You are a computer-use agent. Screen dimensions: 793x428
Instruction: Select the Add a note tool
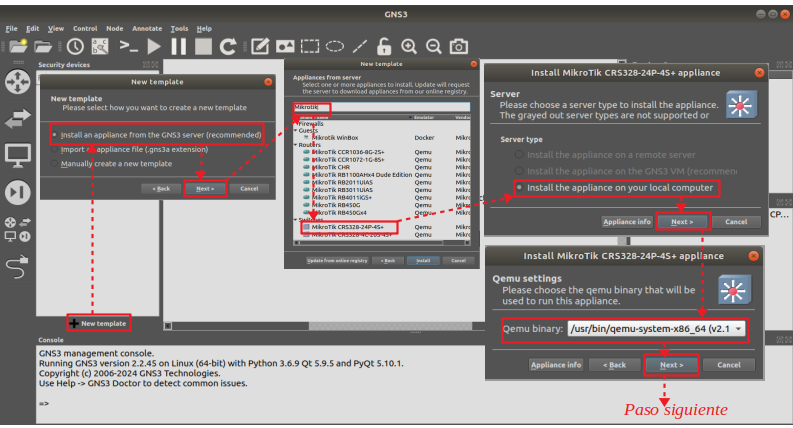[260, 47]
